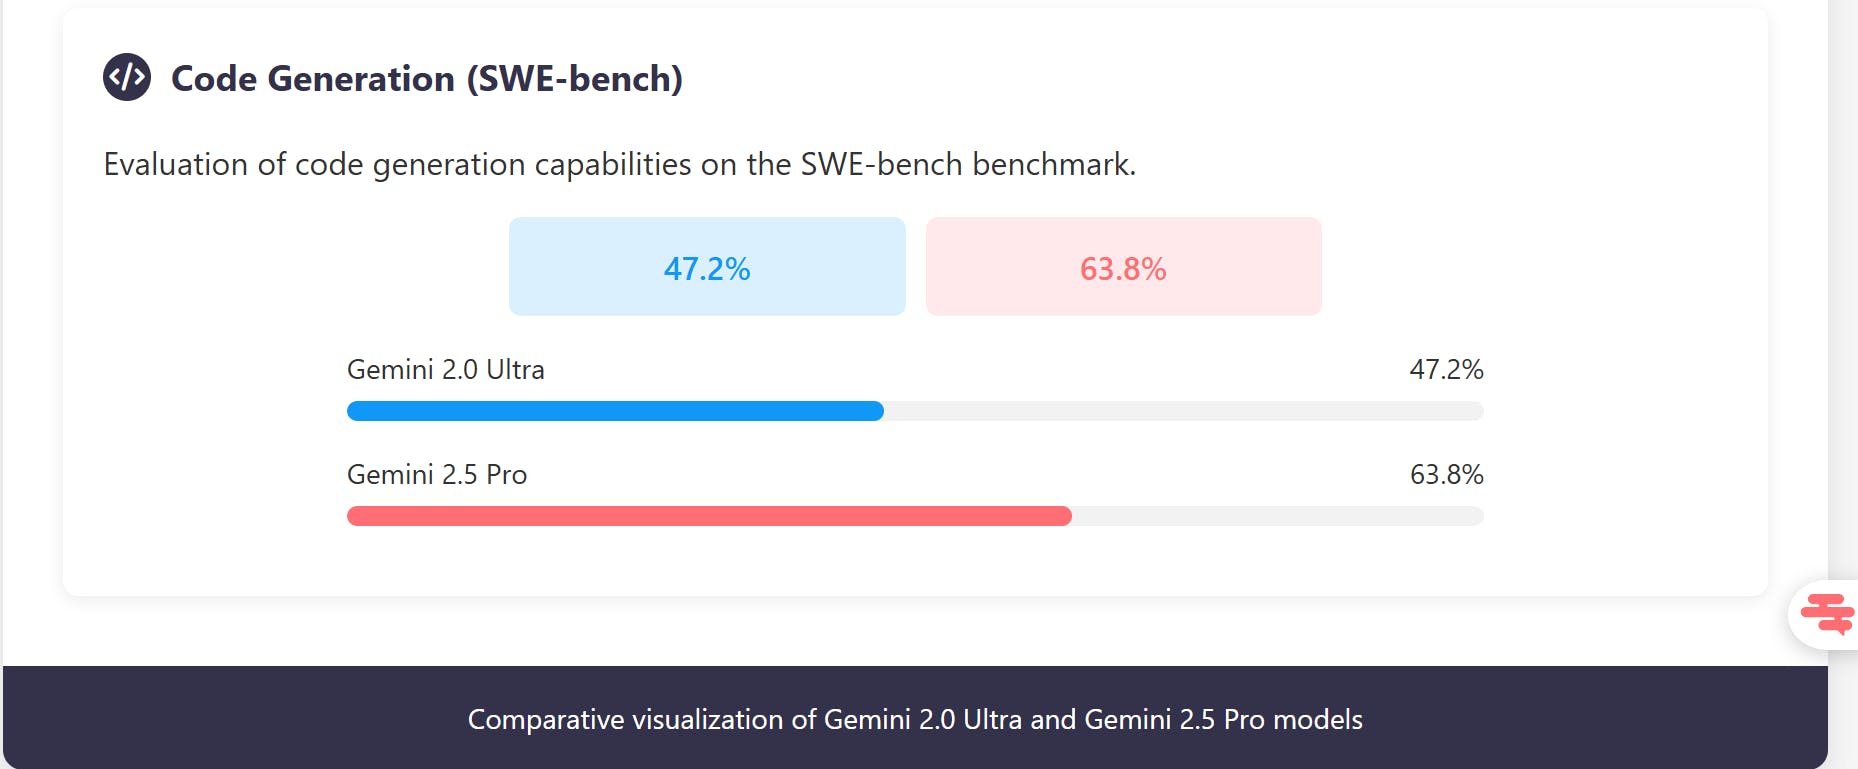Open the floating pink chat widget icon
Image resolution: width=1858 pixels, height=769 pixels.
click(1826, 614)
